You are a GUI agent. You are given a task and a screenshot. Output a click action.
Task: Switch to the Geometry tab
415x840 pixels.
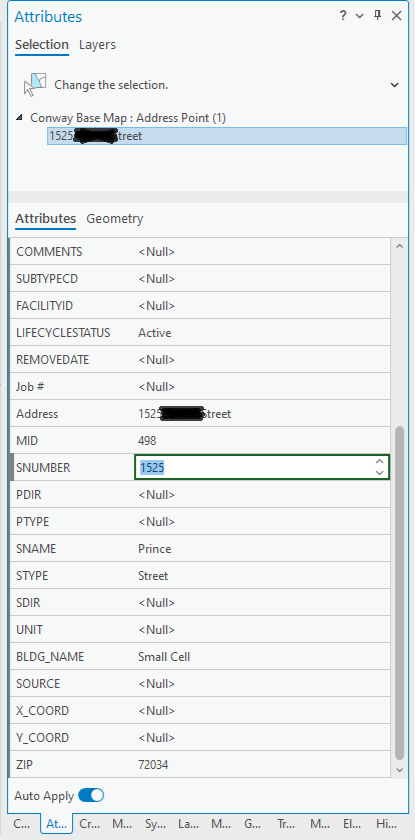(x=115, y=219)
